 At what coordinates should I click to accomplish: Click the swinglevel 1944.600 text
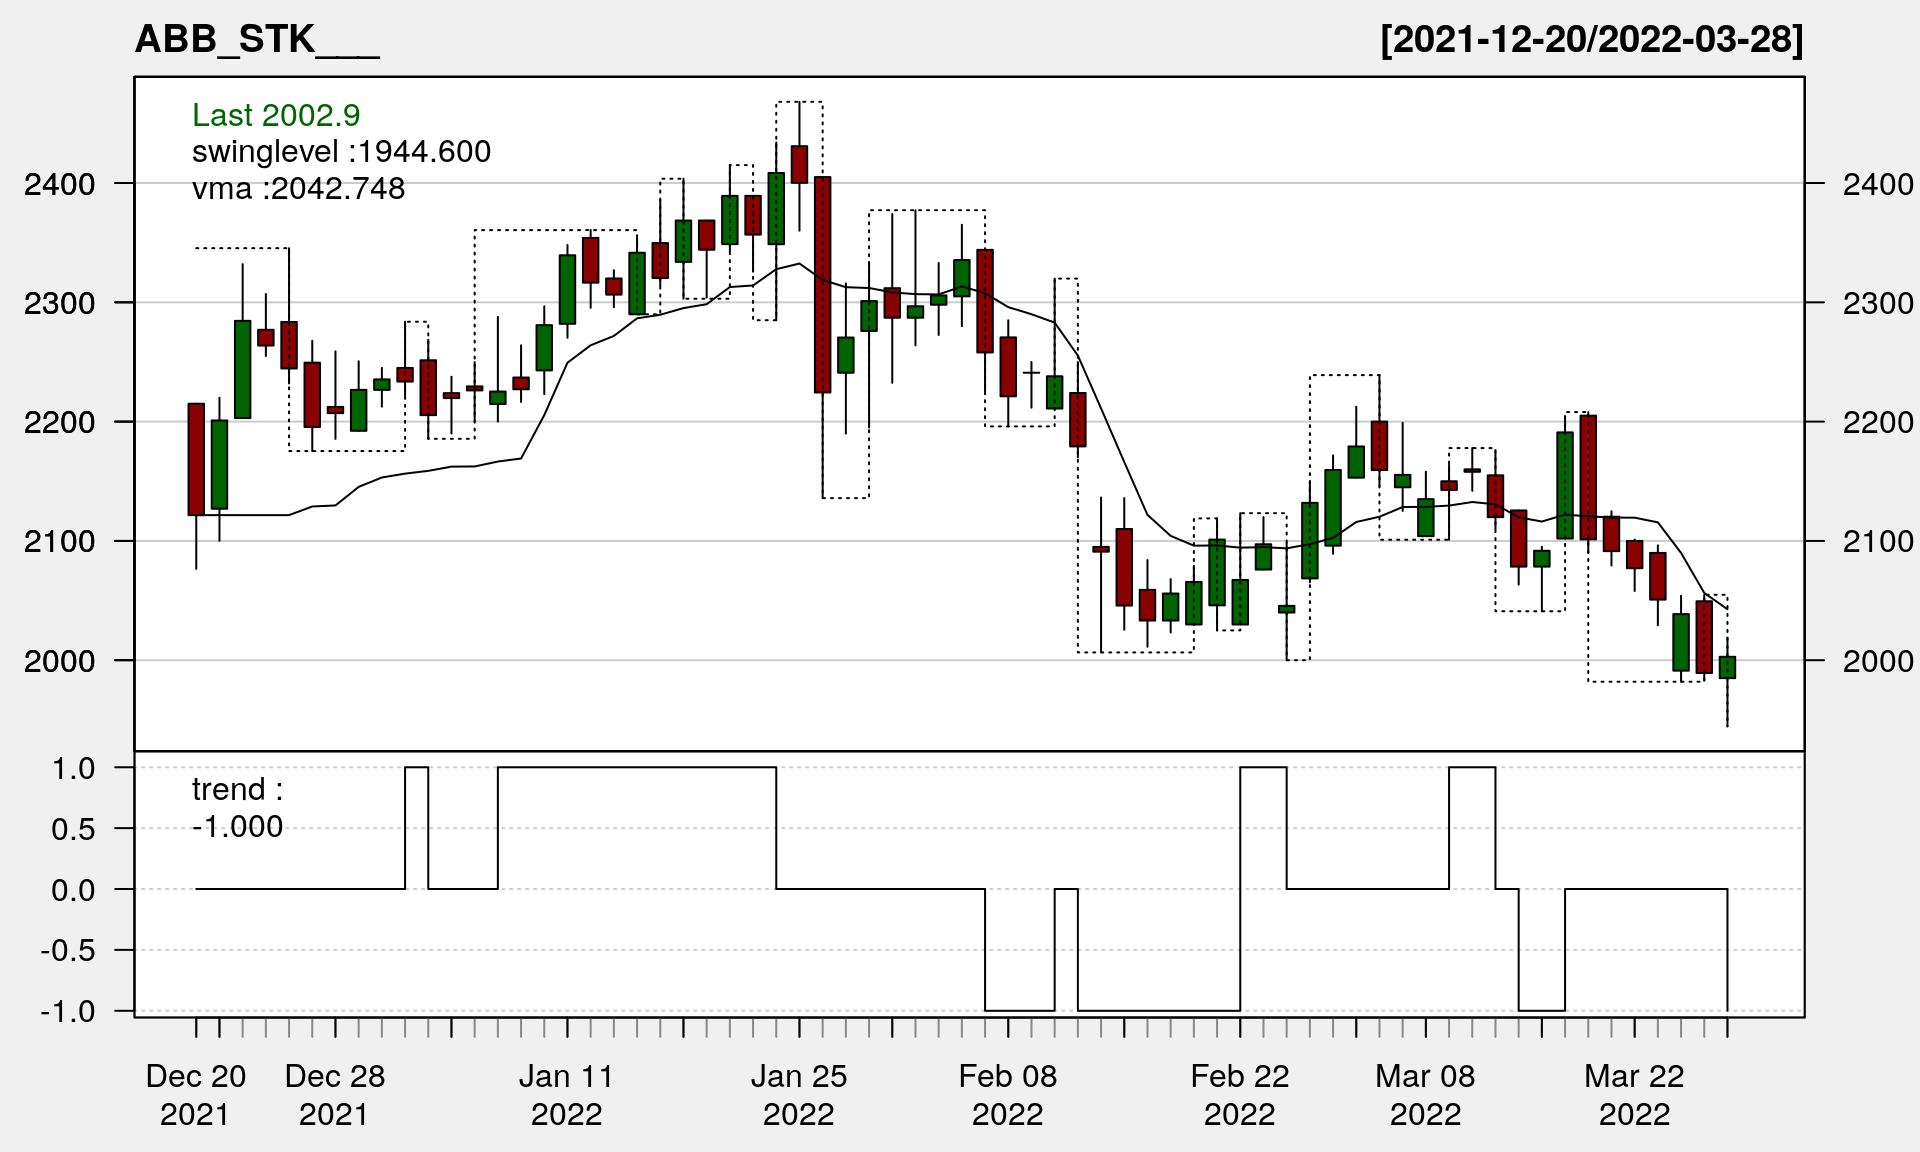point(341,152)
